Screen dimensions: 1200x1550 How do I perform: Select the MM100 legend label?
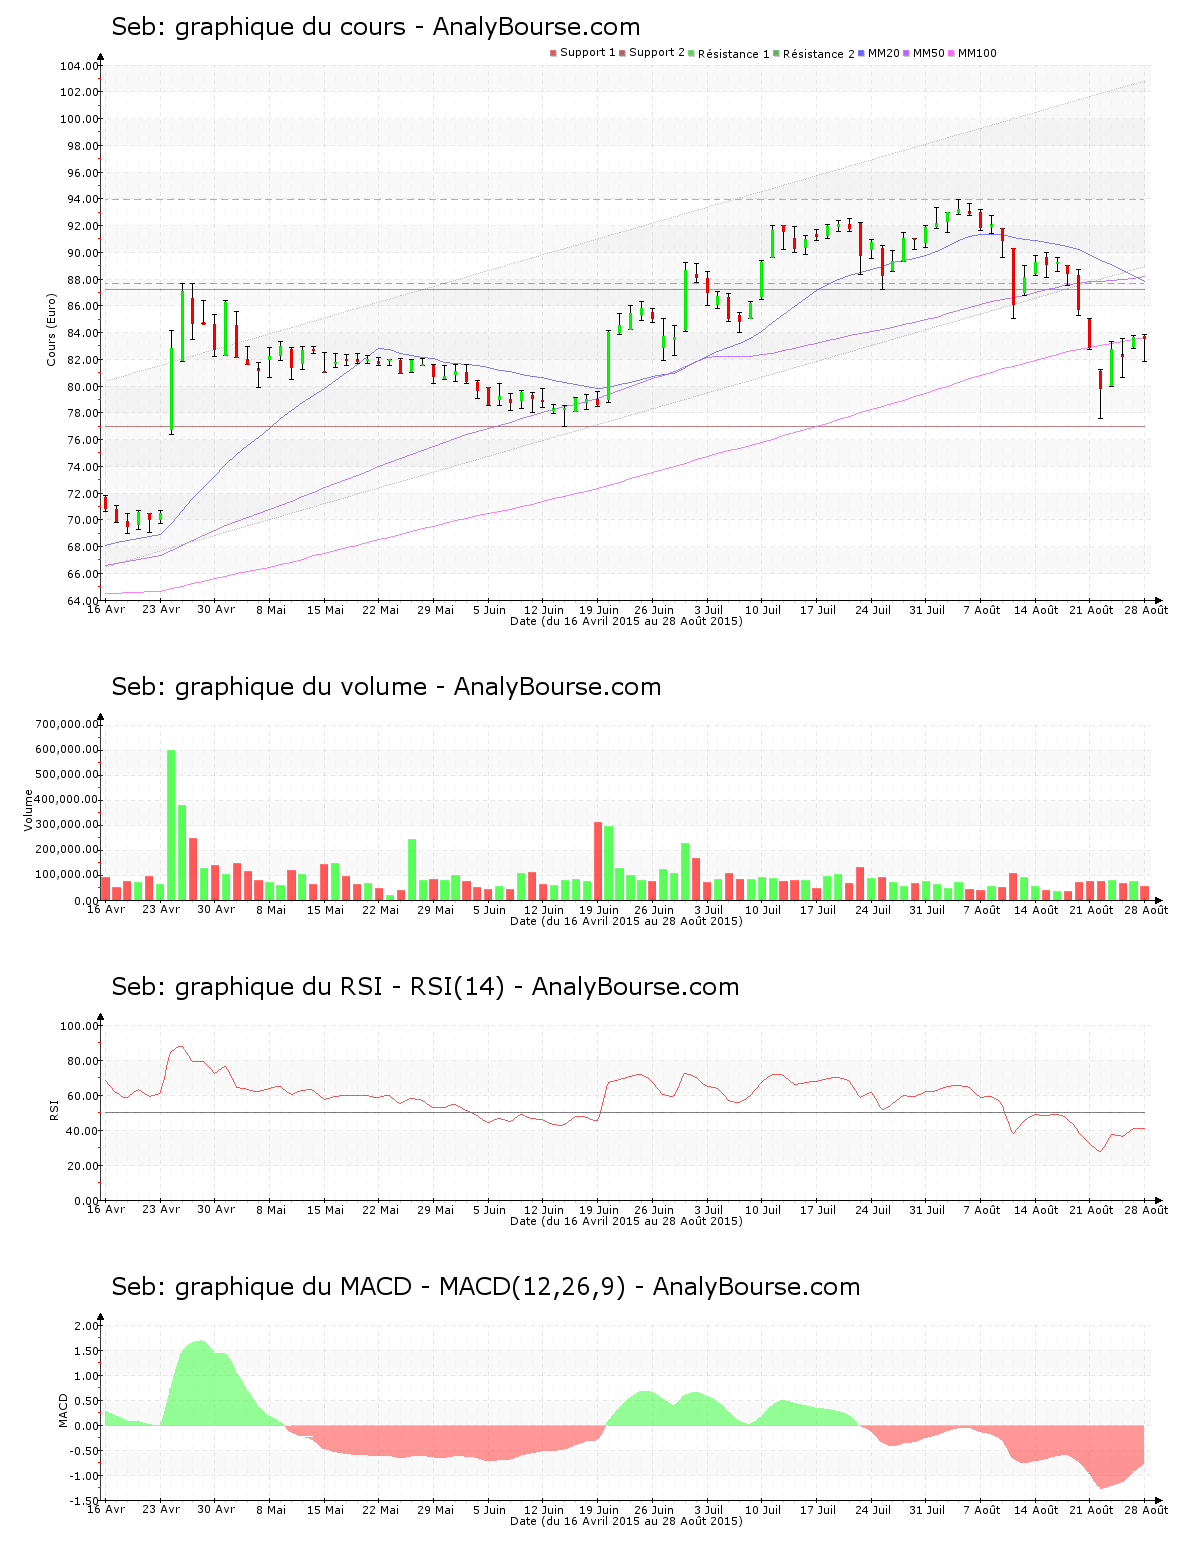(x=977, y=53)
